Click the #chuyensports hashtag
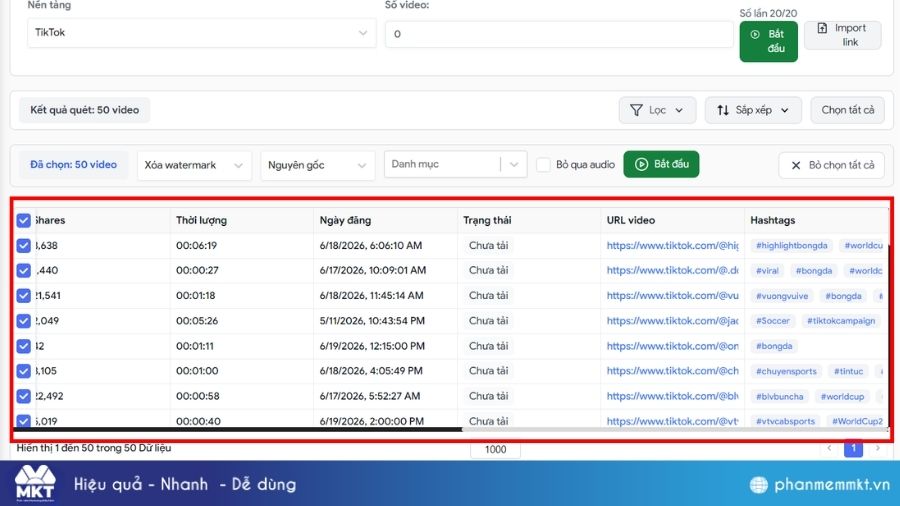 pos(786,371)
